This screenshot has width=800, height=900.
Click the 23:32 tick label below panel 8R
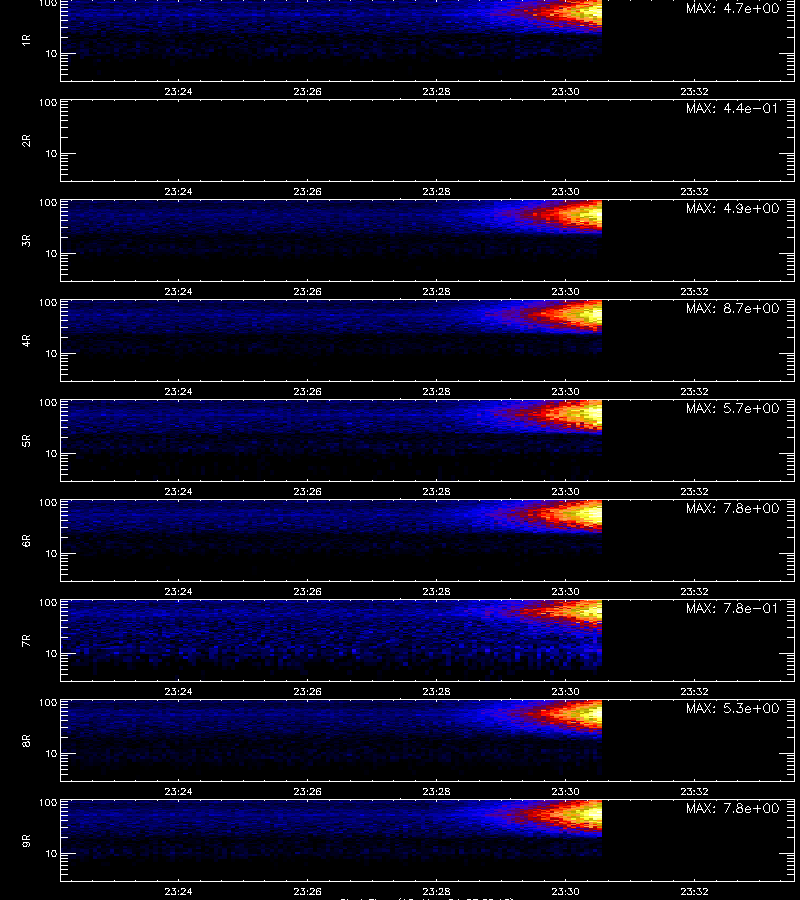point(694,792)
